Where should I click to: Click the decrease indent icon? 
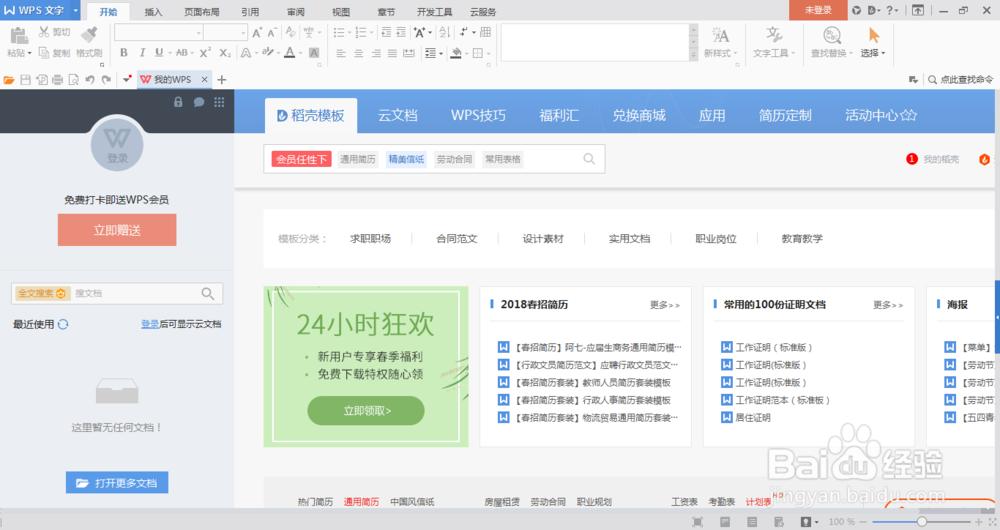point(386,33)
